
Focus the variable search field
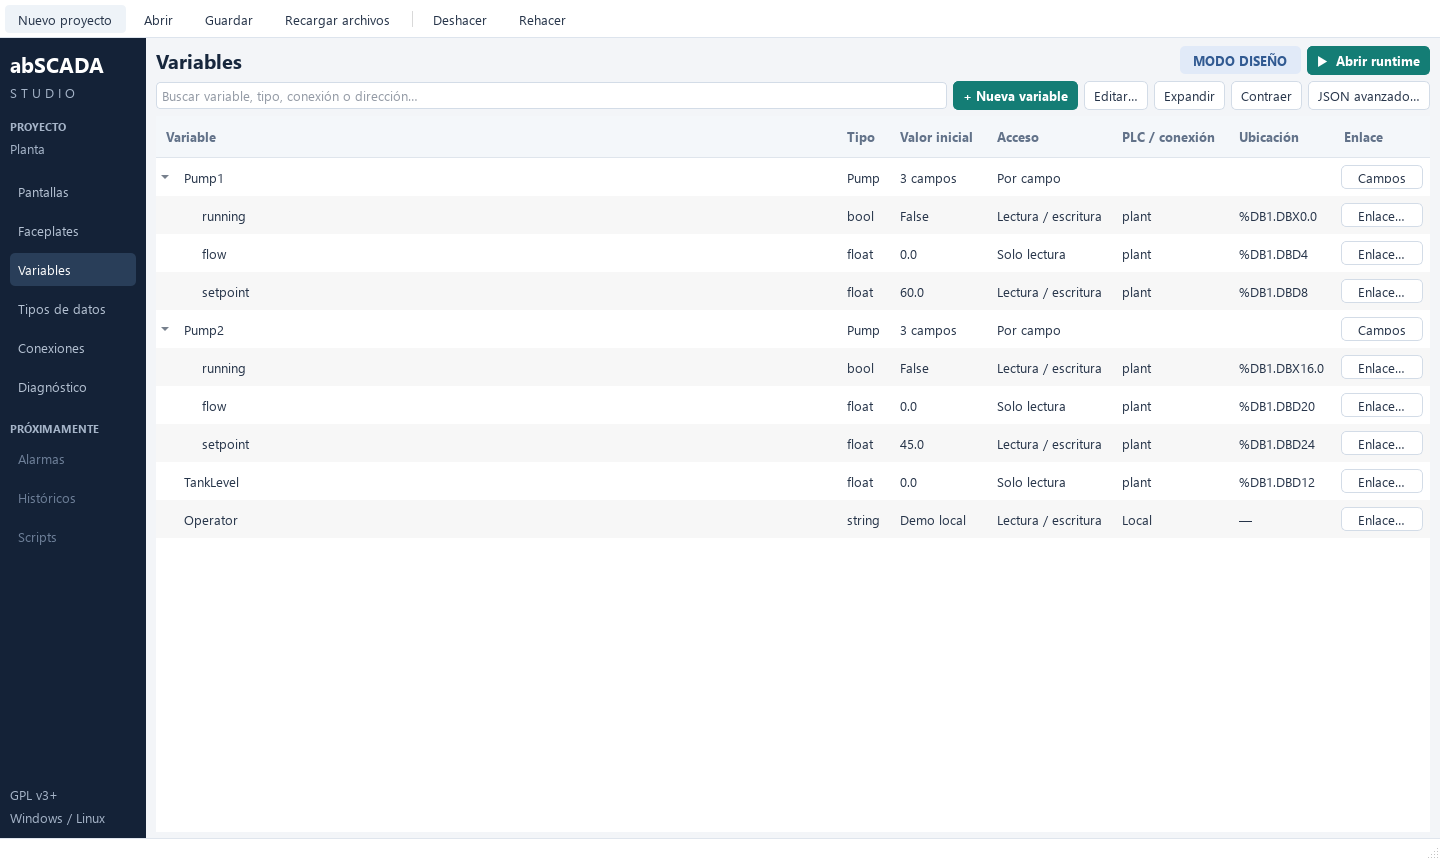(551, 96)
